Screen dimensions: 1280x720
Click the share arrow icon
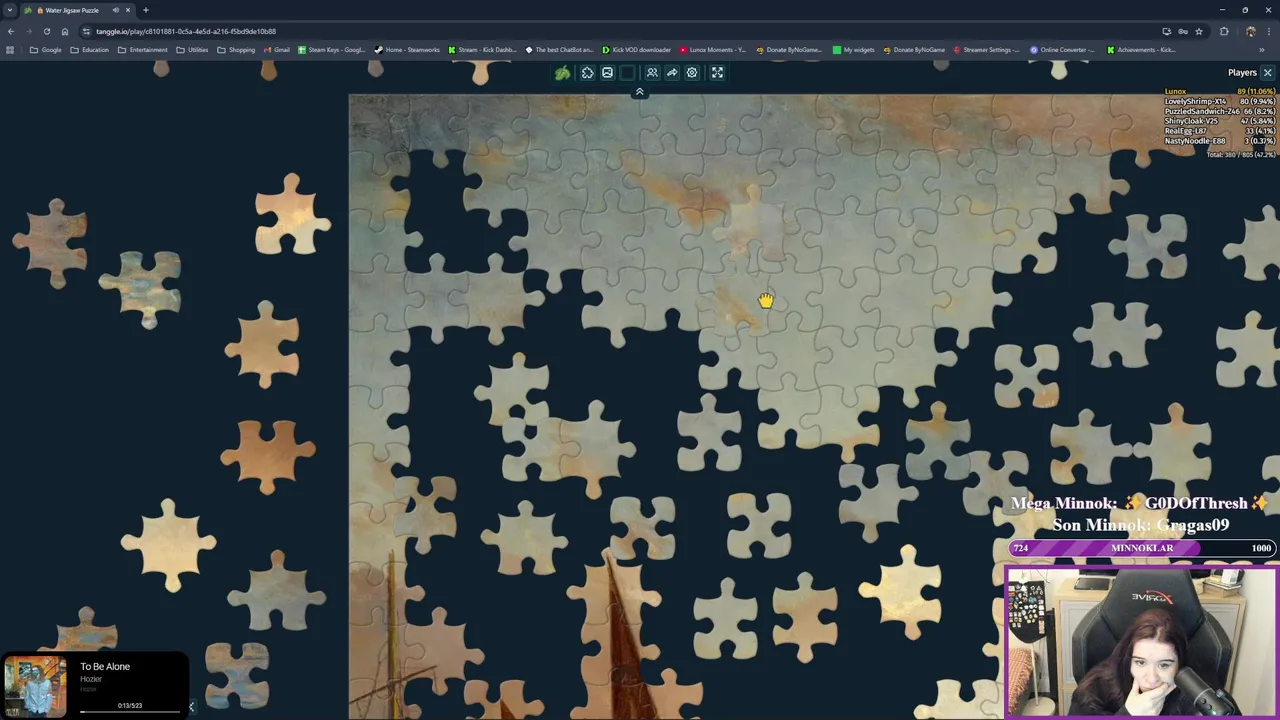click(672, 73)
